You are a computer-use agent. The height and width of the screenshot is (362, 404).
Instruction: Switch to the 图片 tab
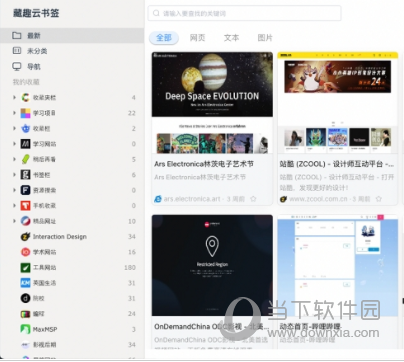tap(265, 38)
